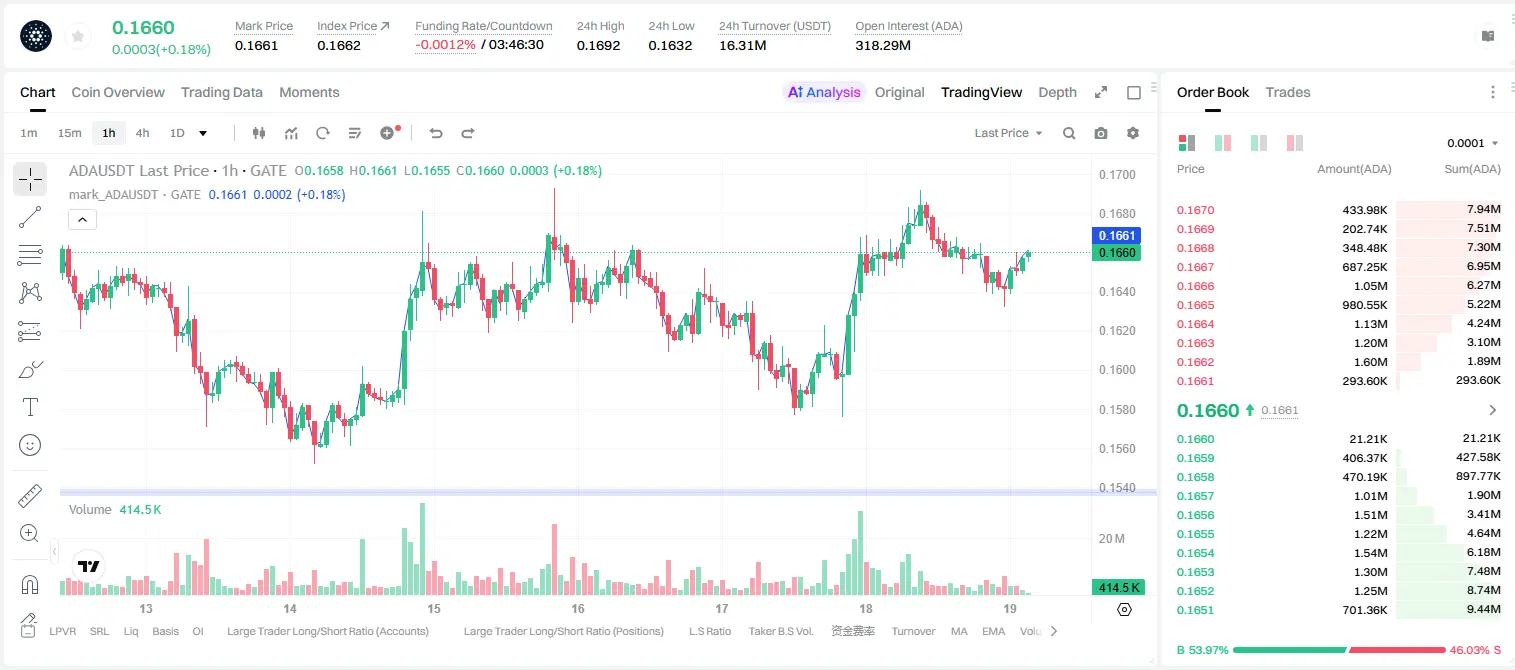
Task: Click the 0.1667 ask price row
Action: coord(1338,267)
